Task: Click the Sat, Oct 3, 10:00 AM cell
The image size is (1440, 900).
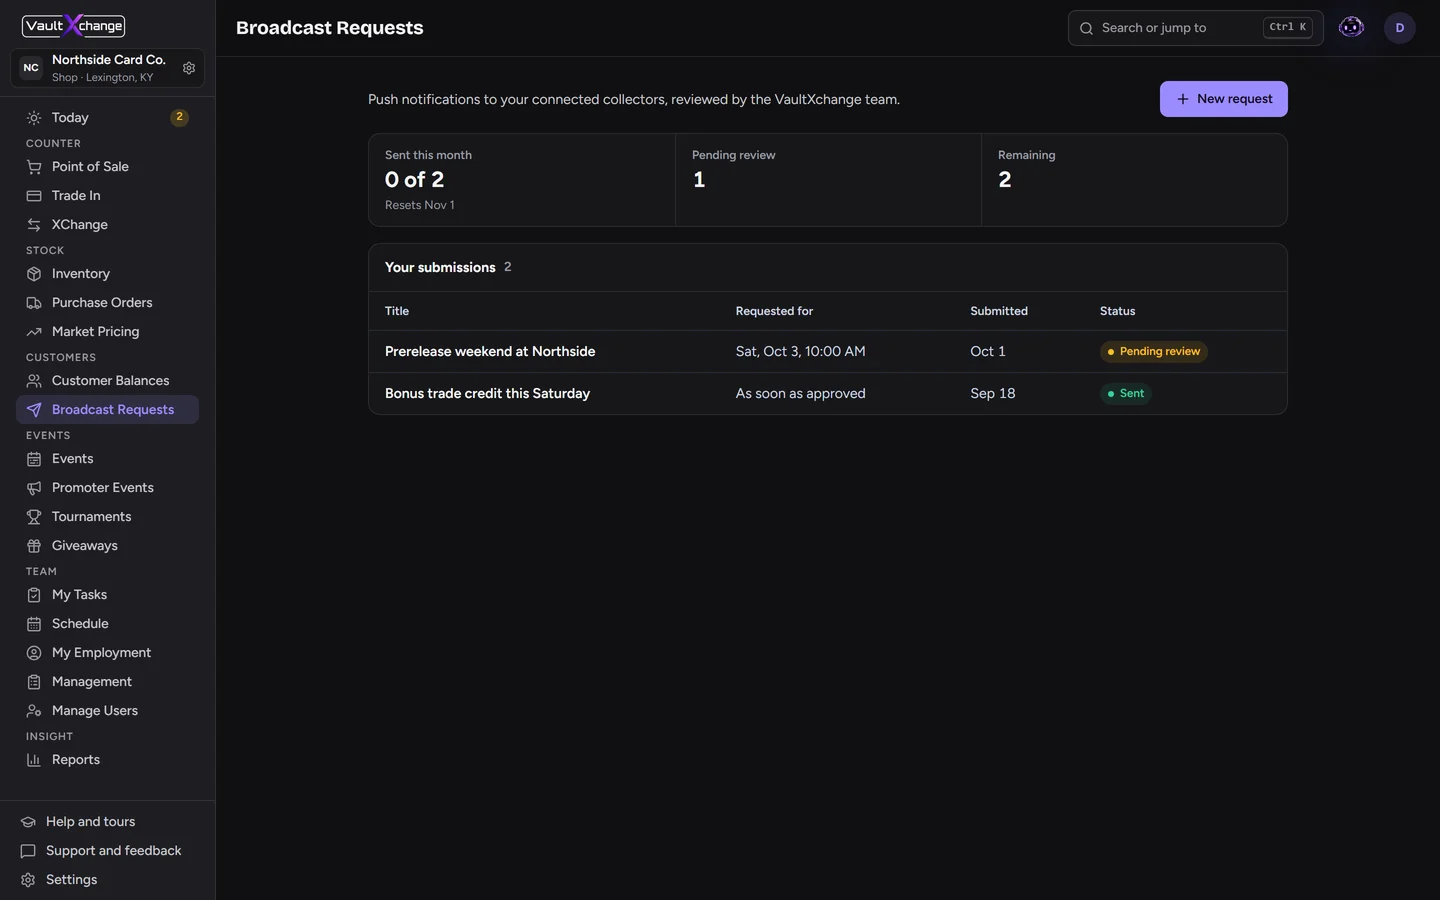Action: (801, 352)
